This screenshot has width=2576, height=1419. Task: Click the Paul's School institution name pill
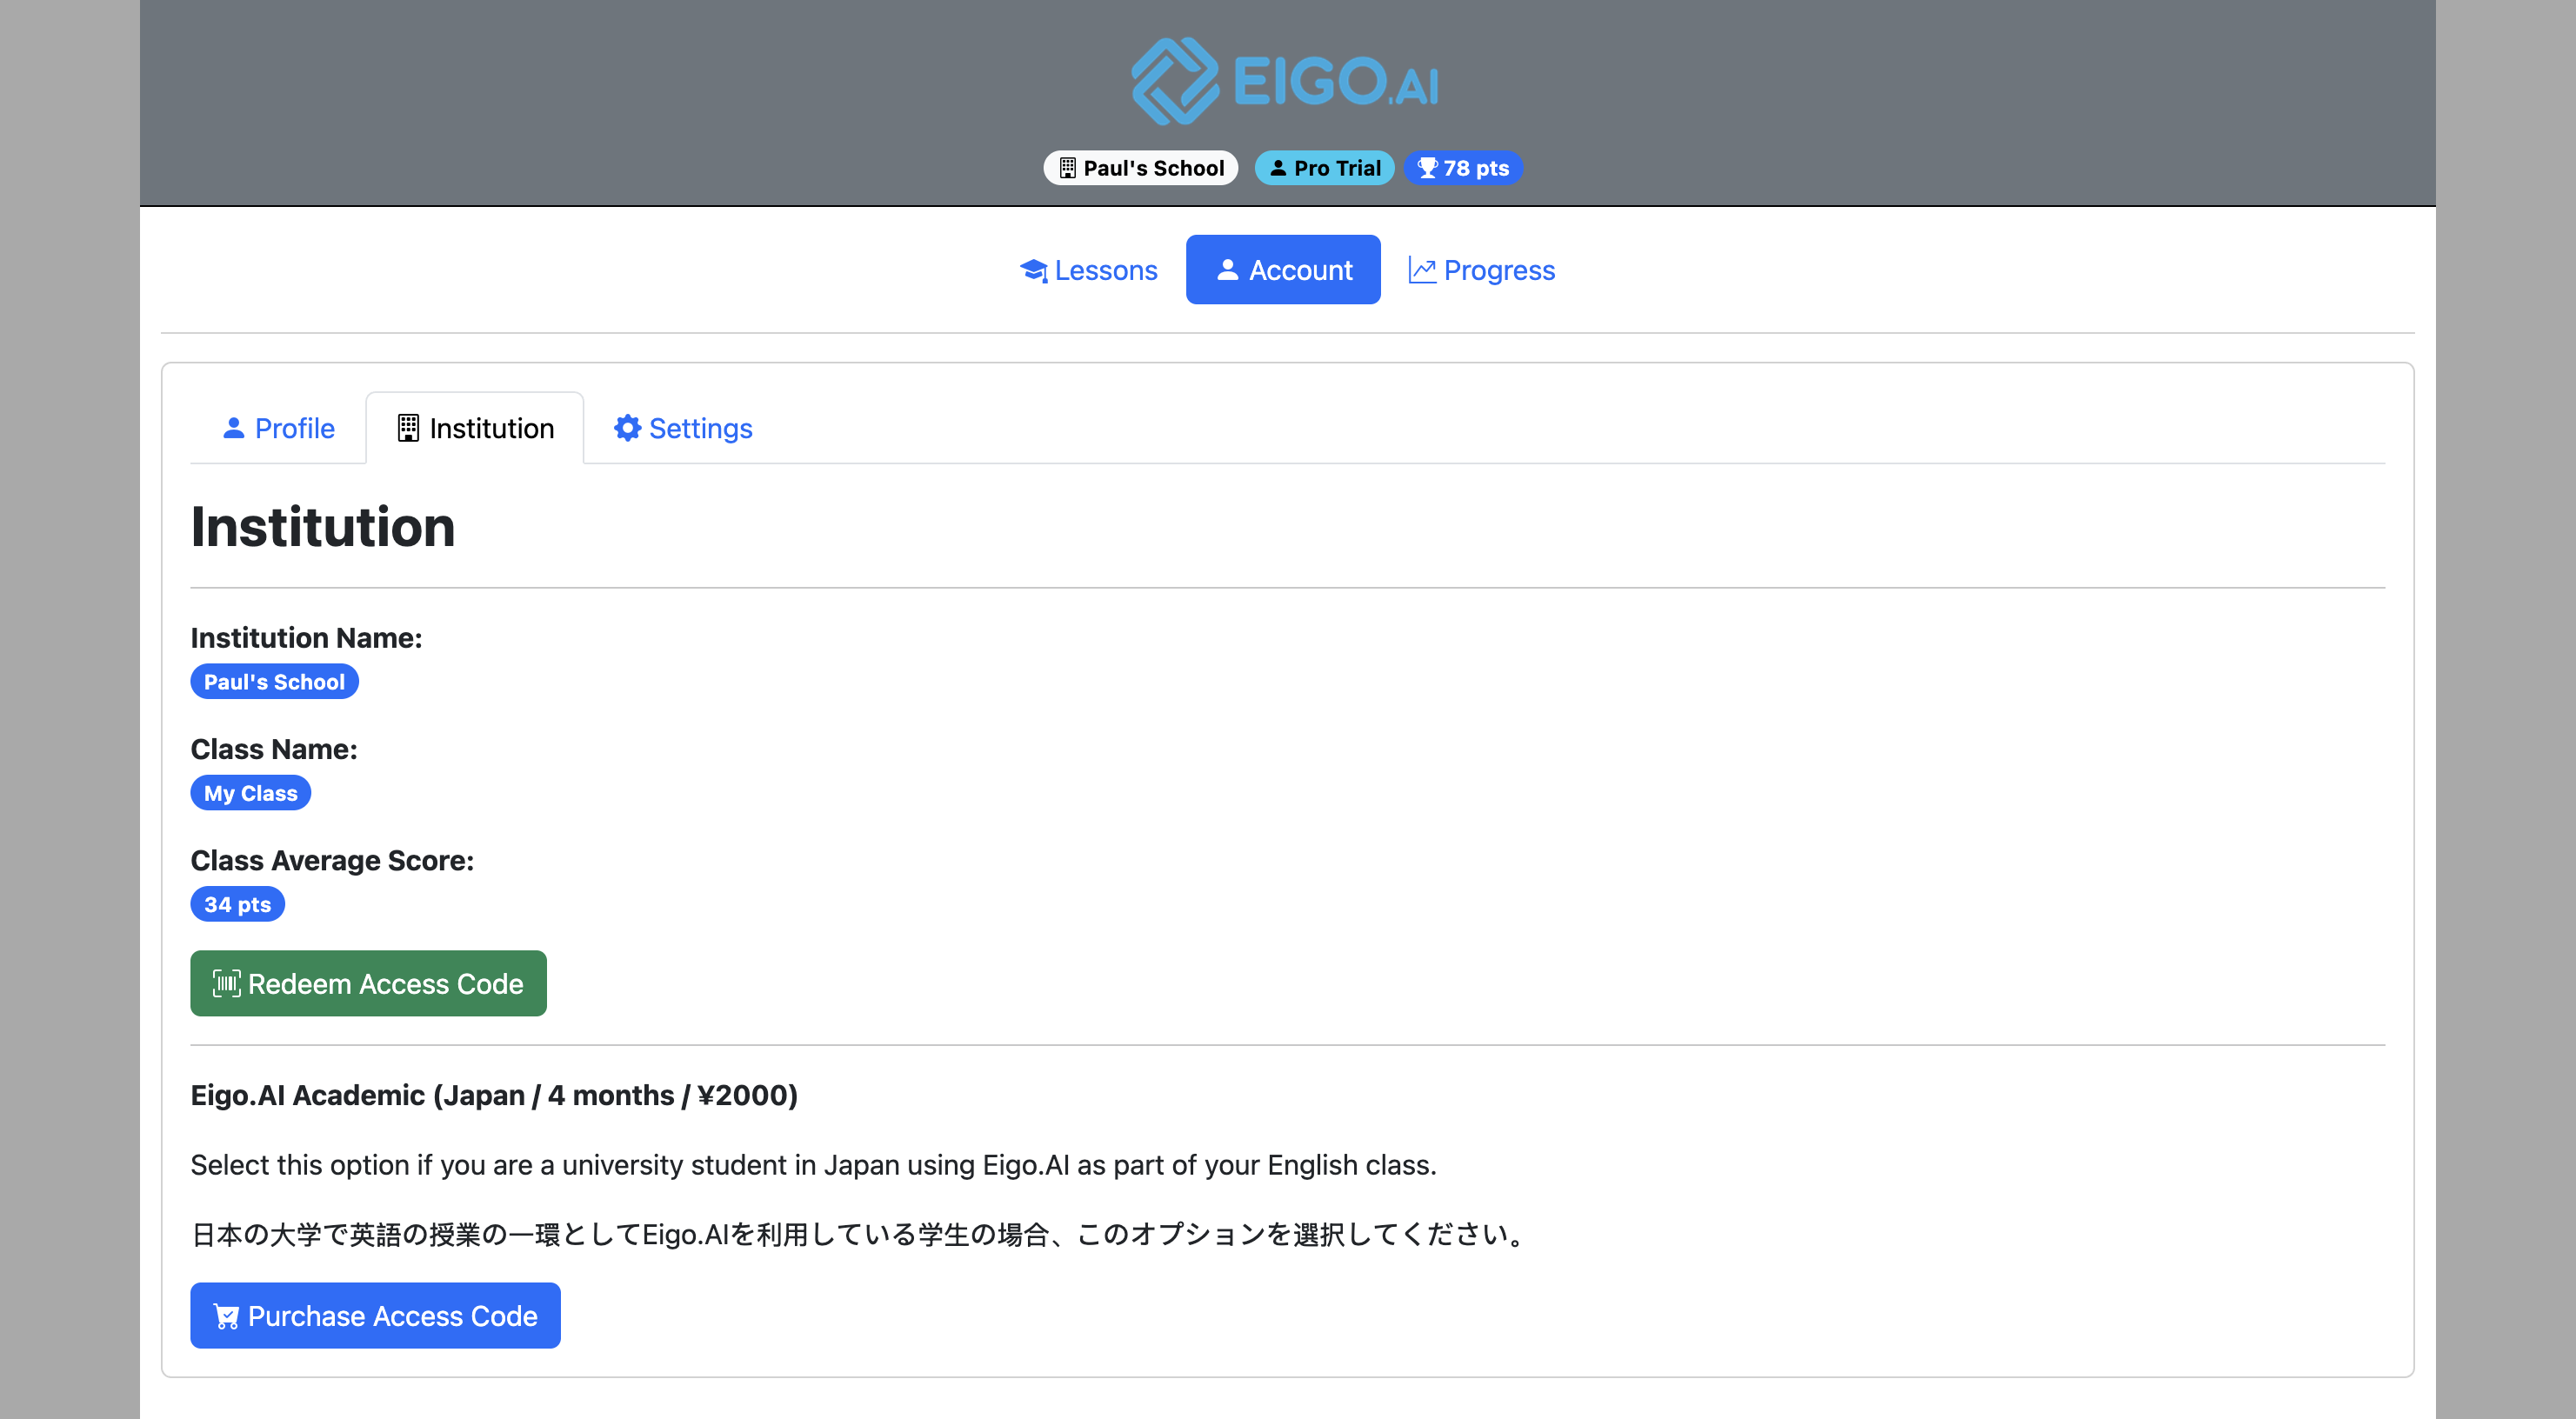(x=275, y=682)
